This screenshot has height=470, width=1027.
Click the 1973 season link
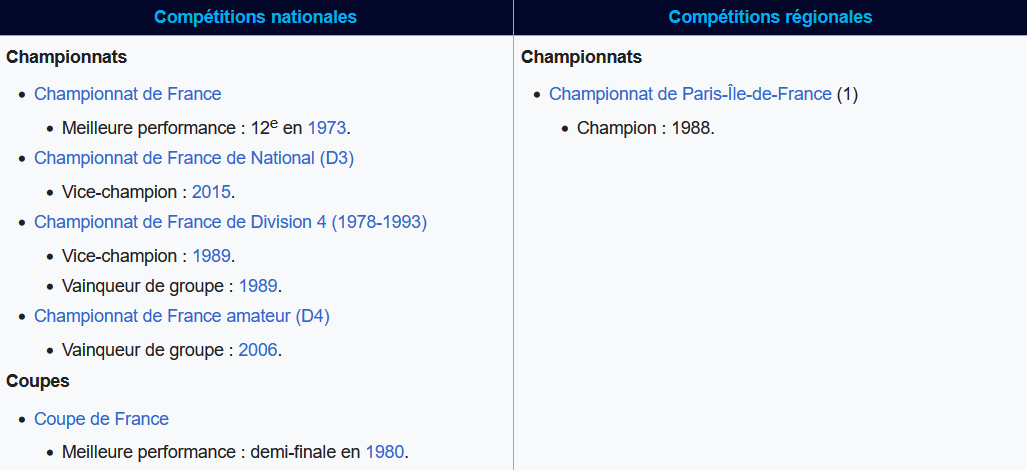[327, 128]
